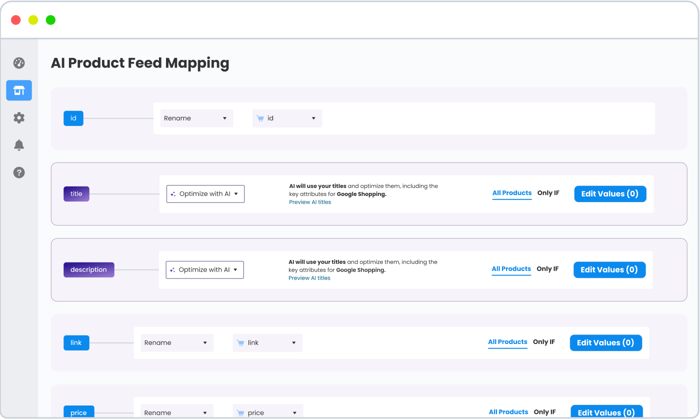Select the store feed icon in sidebar
700x420 pixels.
[x=18, y=91]
